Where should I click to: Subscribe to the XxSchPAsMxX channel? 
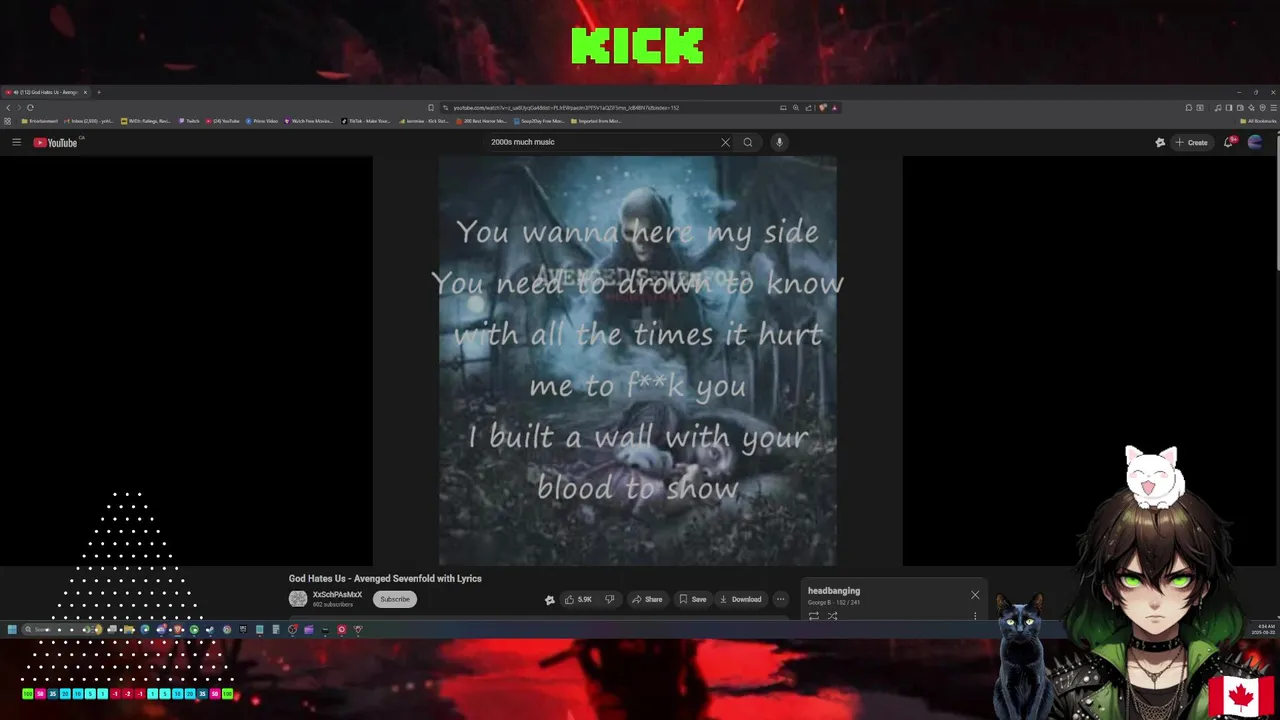click(x=395, y=599)
